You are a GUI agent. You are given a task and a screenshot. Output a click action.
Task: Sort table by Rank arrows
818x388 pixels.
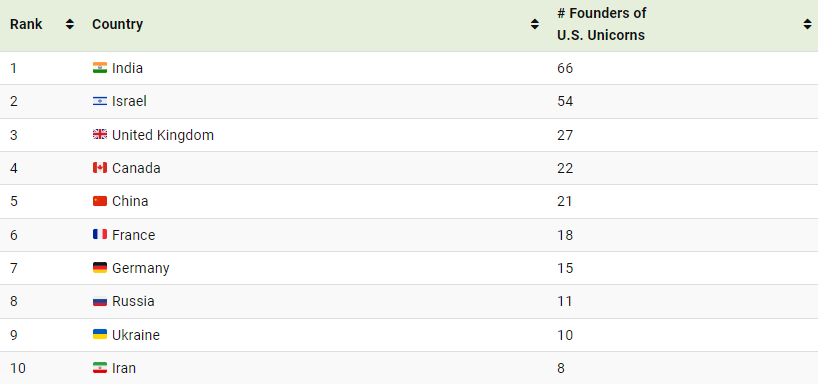(70, 24)
